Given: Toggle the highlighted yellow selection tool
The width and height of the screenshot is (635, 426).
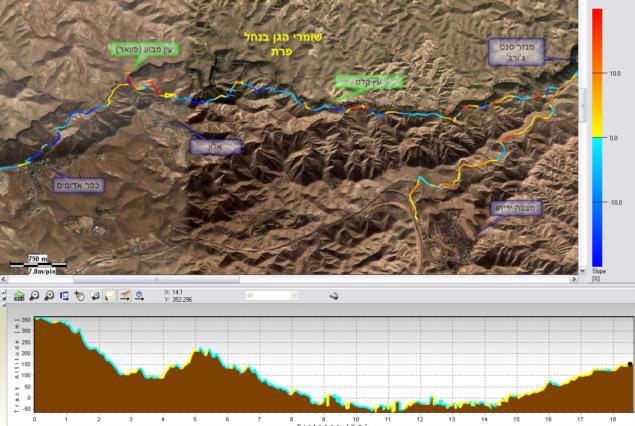Looking at the screenshot, I should [109, 296].
